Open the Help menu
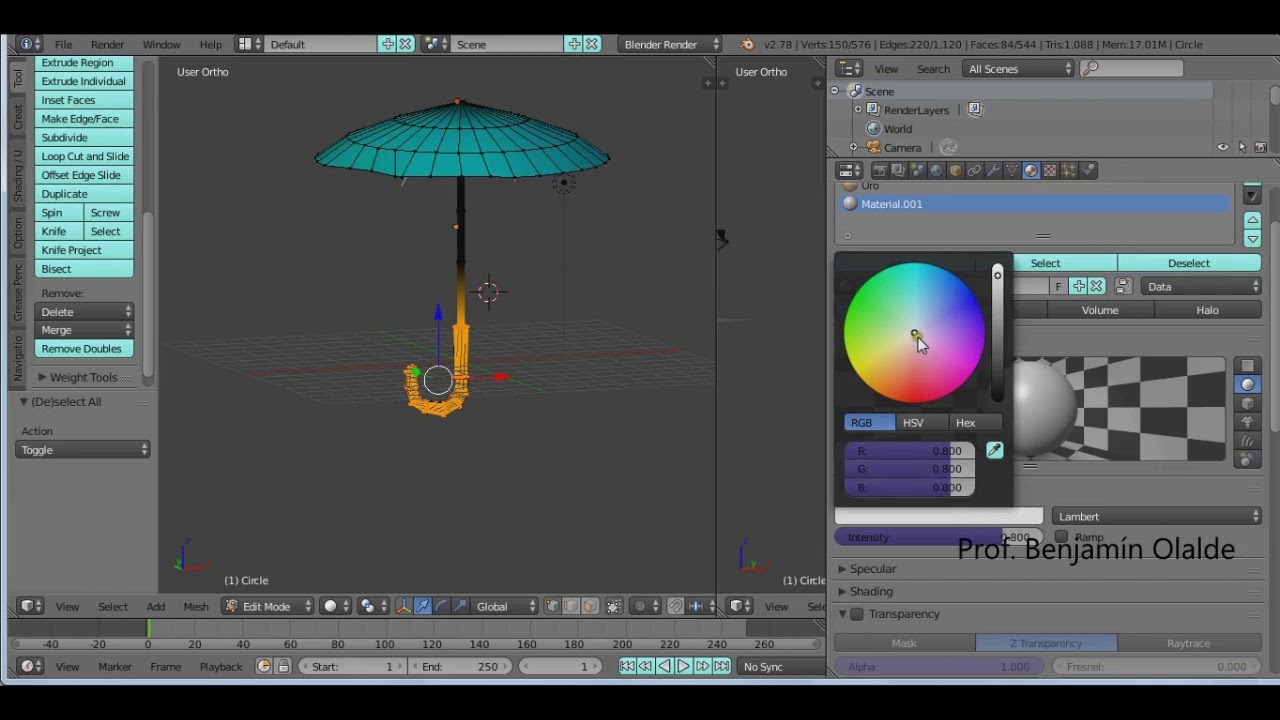This screenshot has height=720, width=1280. (210, 44)
